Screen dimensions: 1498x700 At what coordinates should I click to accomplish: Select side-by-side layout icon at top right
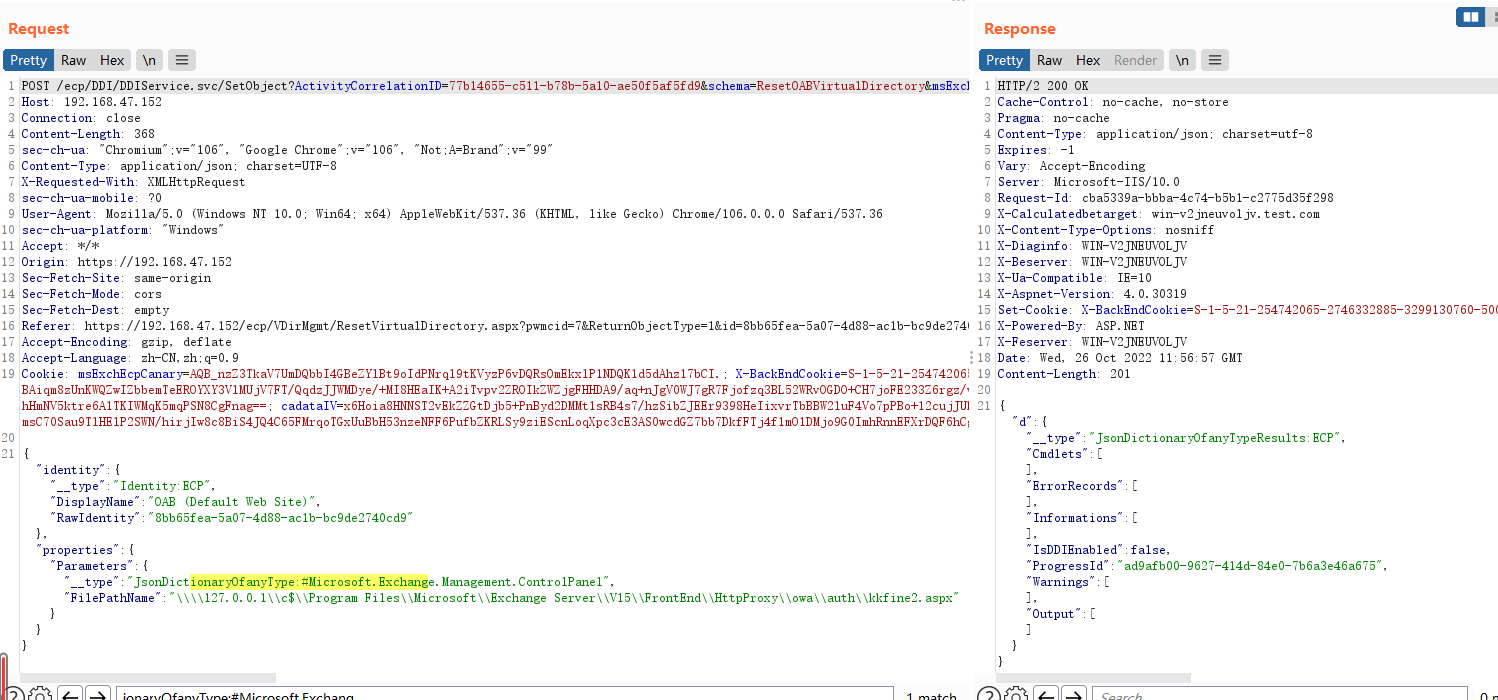(x=1470, y=17)
